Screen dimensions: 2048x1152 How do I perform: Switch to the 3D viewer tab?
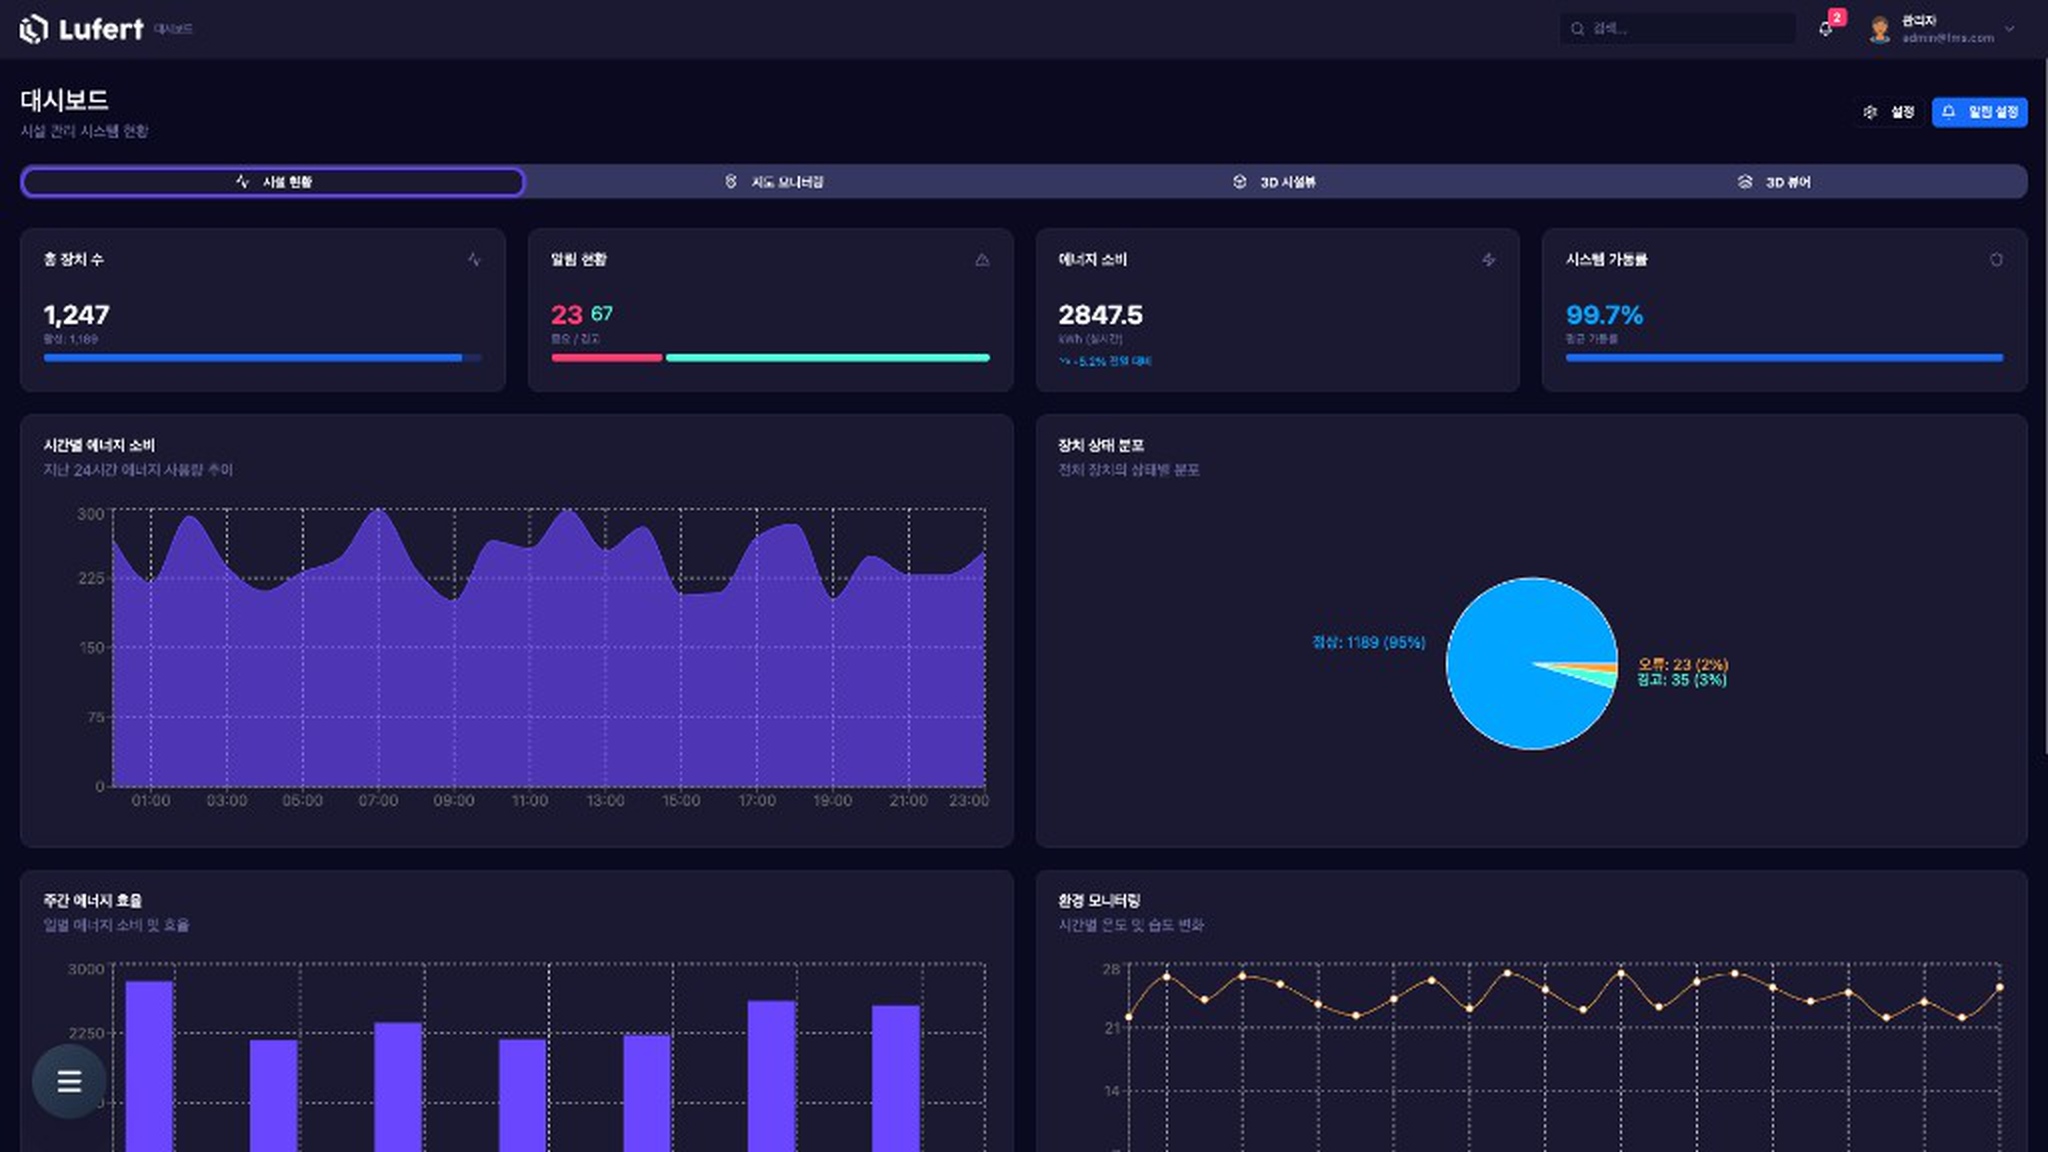[1775, 182]
